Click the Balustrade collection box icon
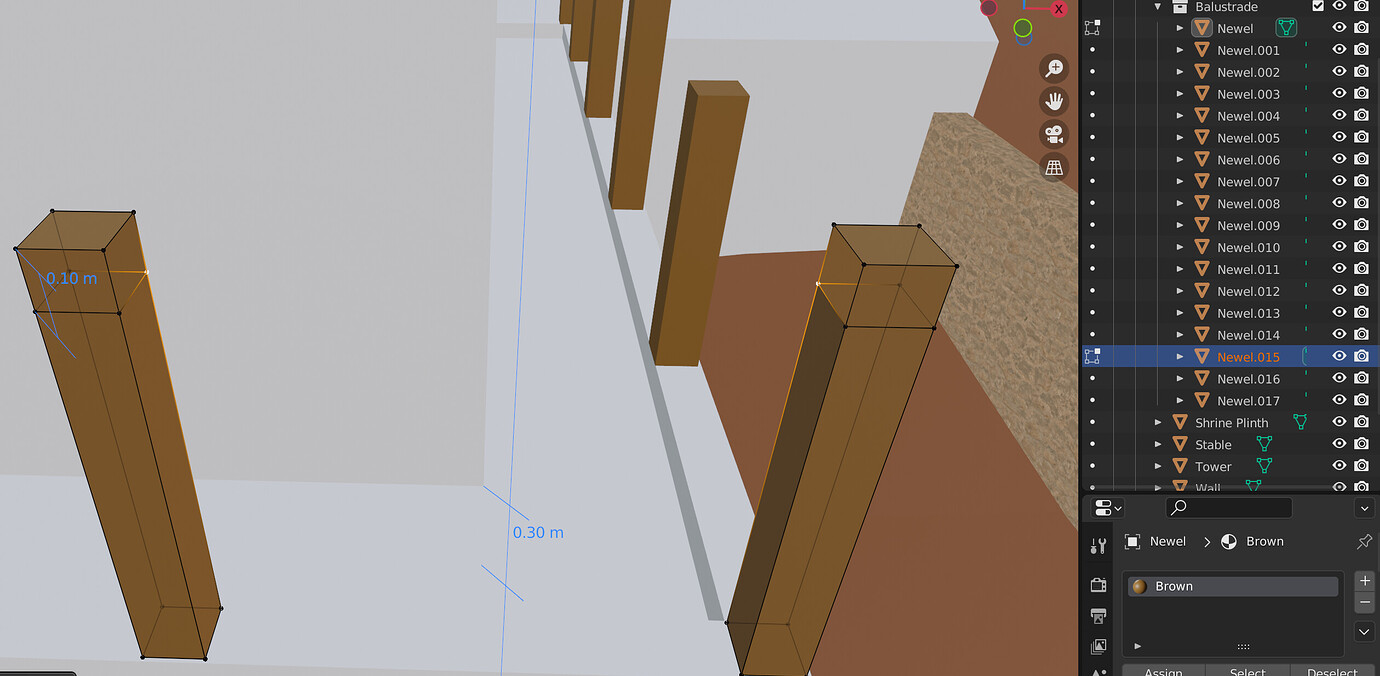This screenshot has height=676, width=1380. pos(1179,6)
